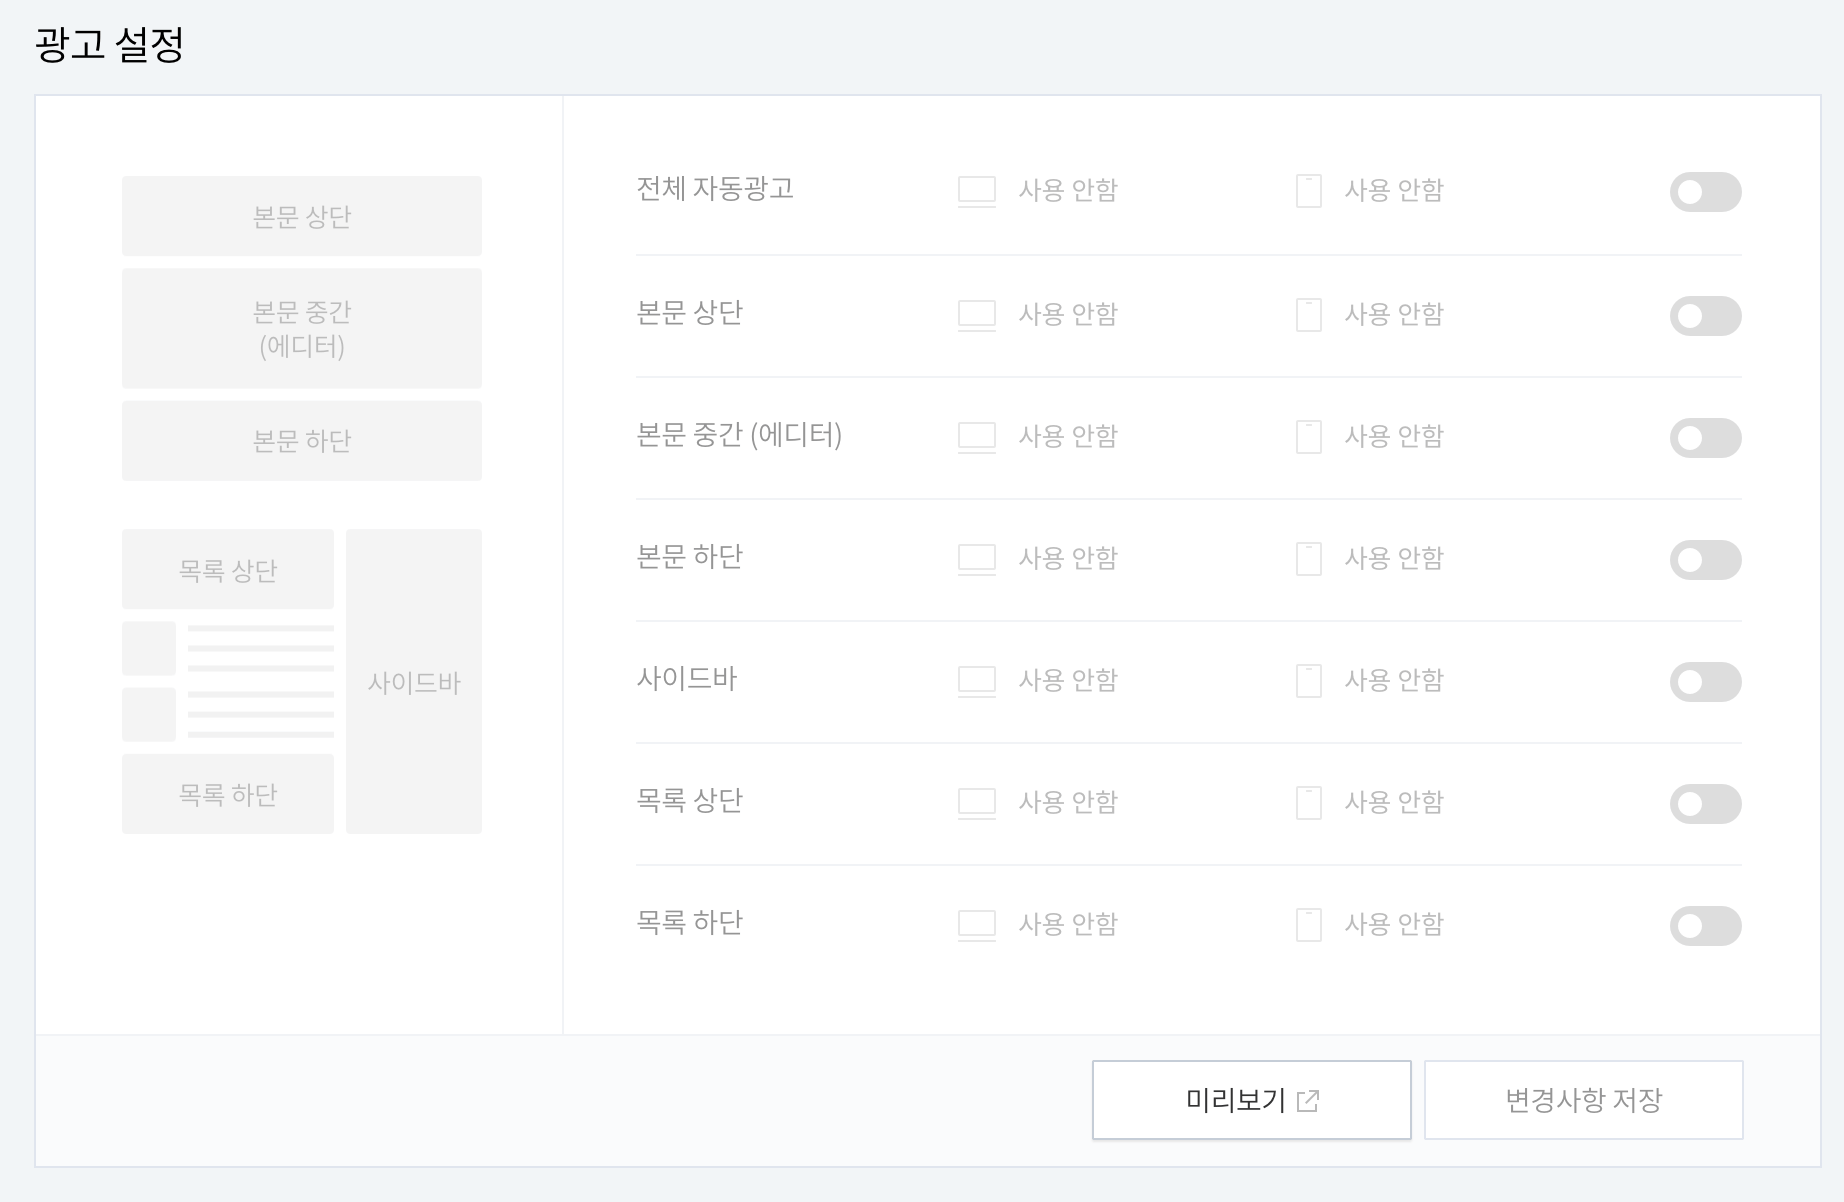Click the 미리보기 preview button
This screenshot has height=1202, width=1844.
1251,1100
